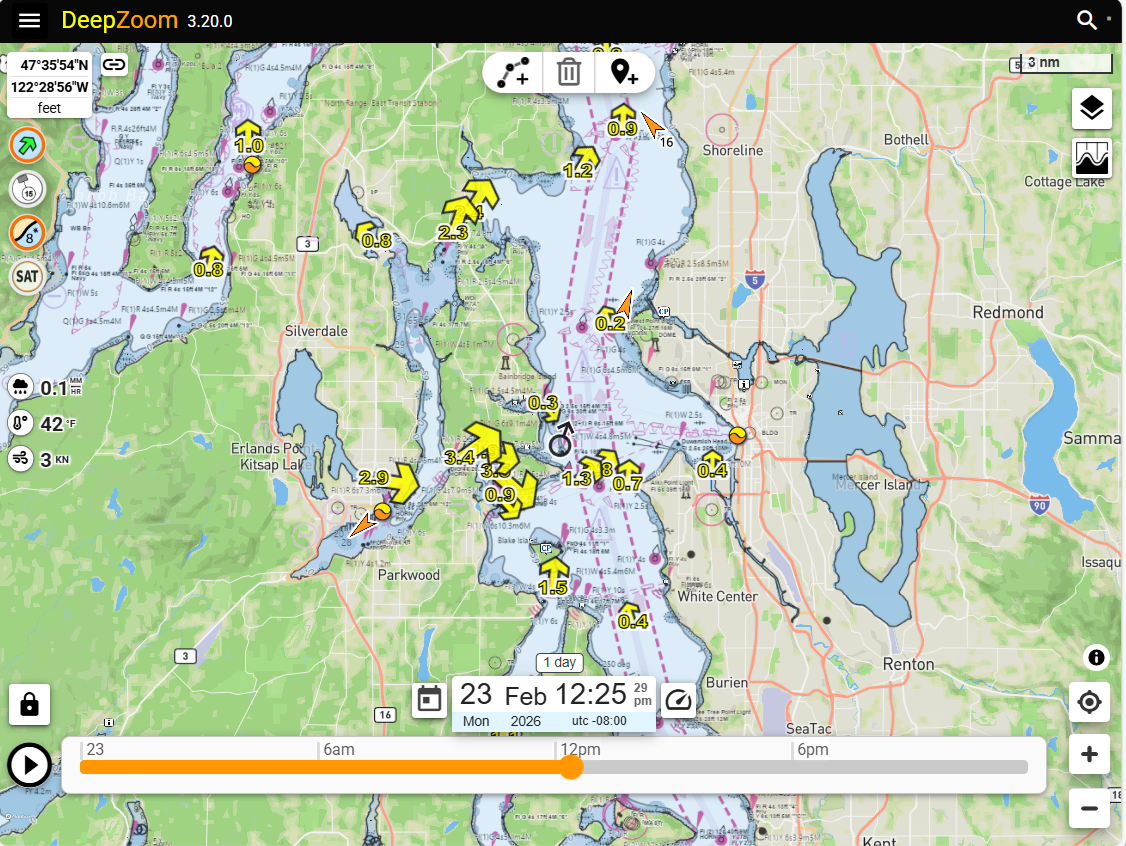Zoom out with the minus button
Image resolution: width=1126 pixels, height=846 pixels.
pos(1090,807)
